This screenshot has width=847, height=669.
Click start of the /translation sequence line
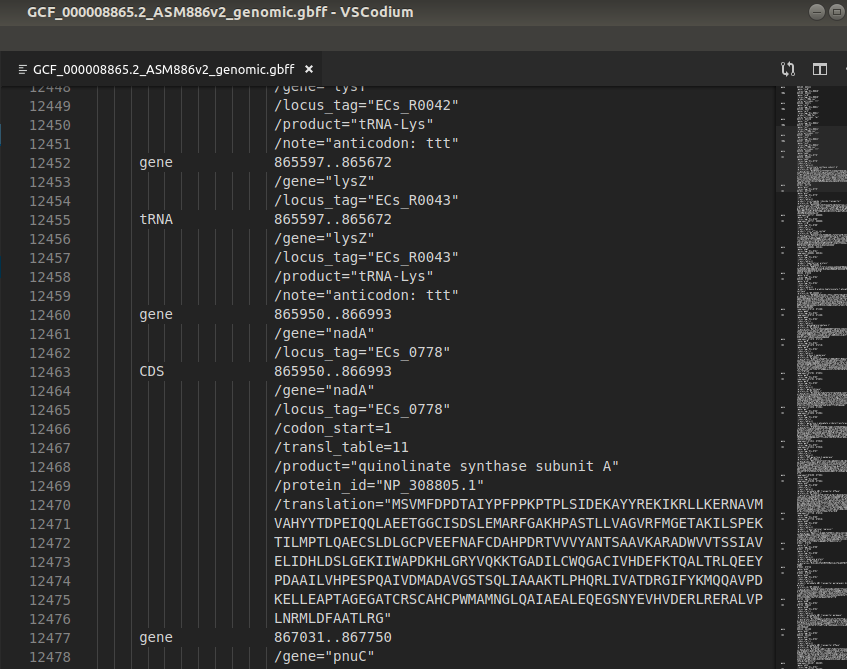point(278,504)
